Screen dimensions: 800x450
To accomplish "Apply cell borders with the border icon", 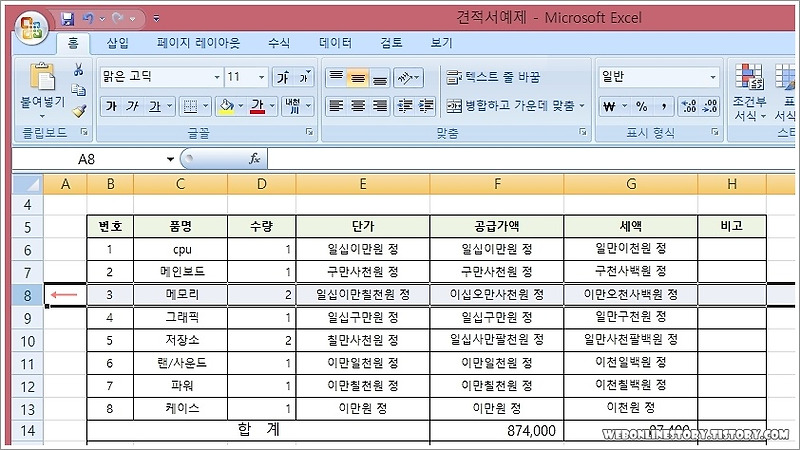I will pos(190,106).
